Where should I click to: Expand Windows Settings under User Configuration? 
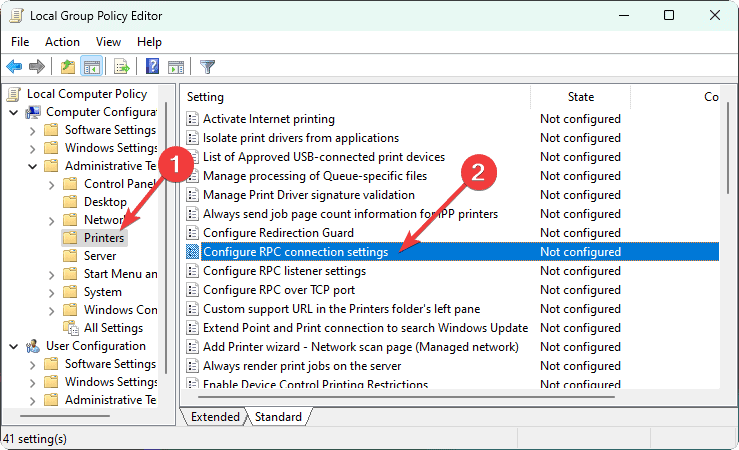33,383
